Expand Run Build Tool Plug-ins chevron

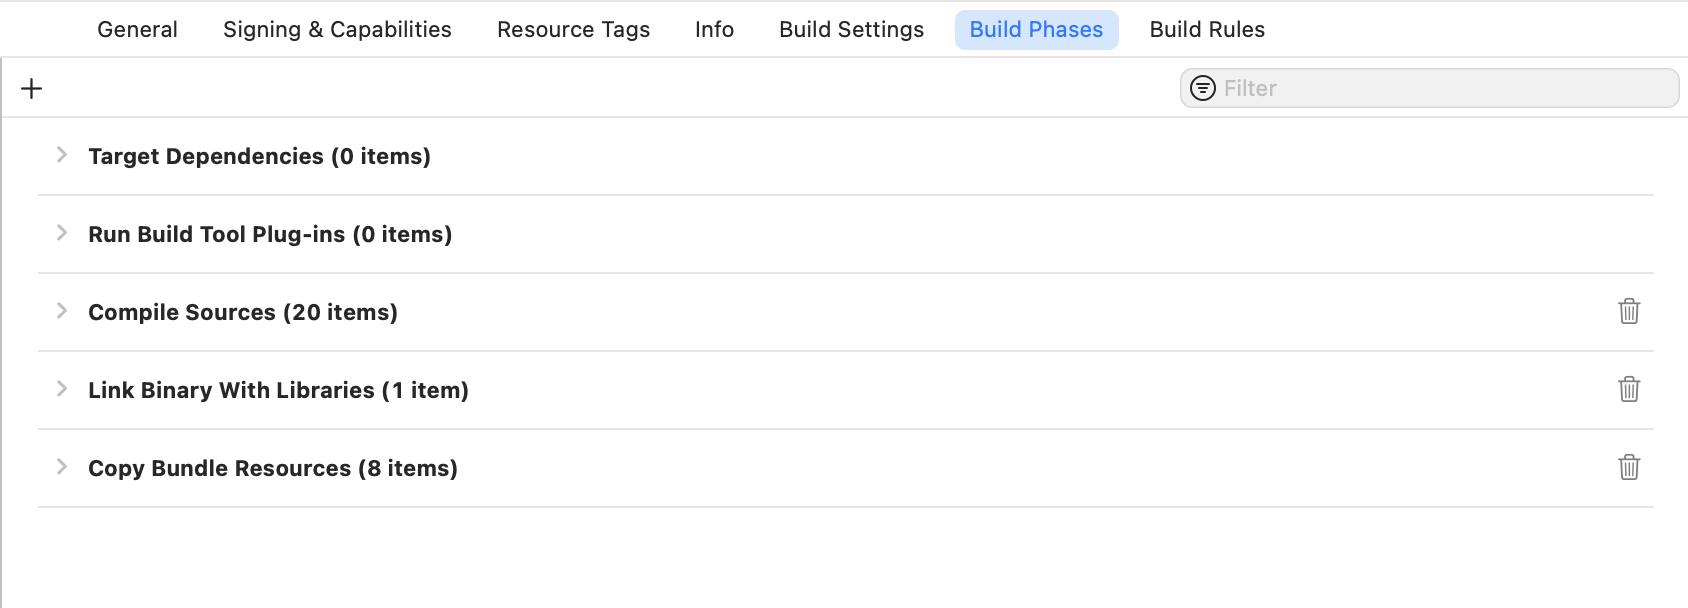62,233
